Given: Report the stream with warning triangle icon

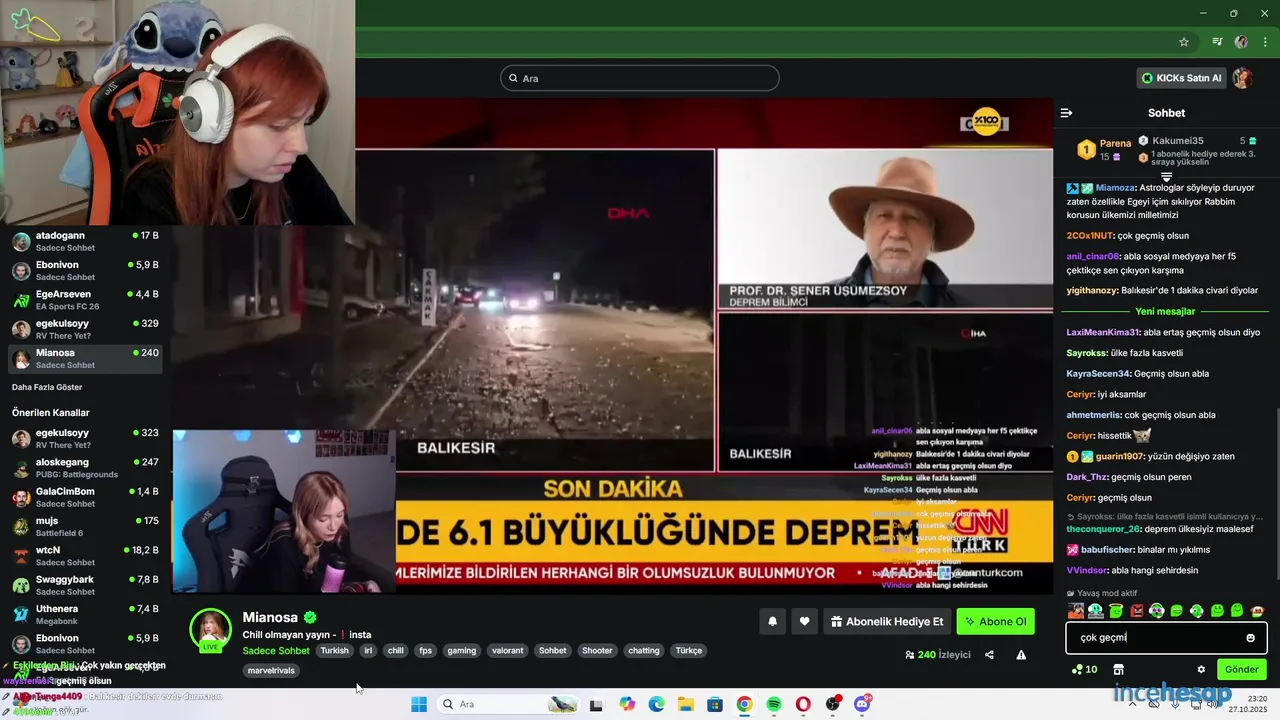Looking at the screenshot, I should [x=1021, y=655].
